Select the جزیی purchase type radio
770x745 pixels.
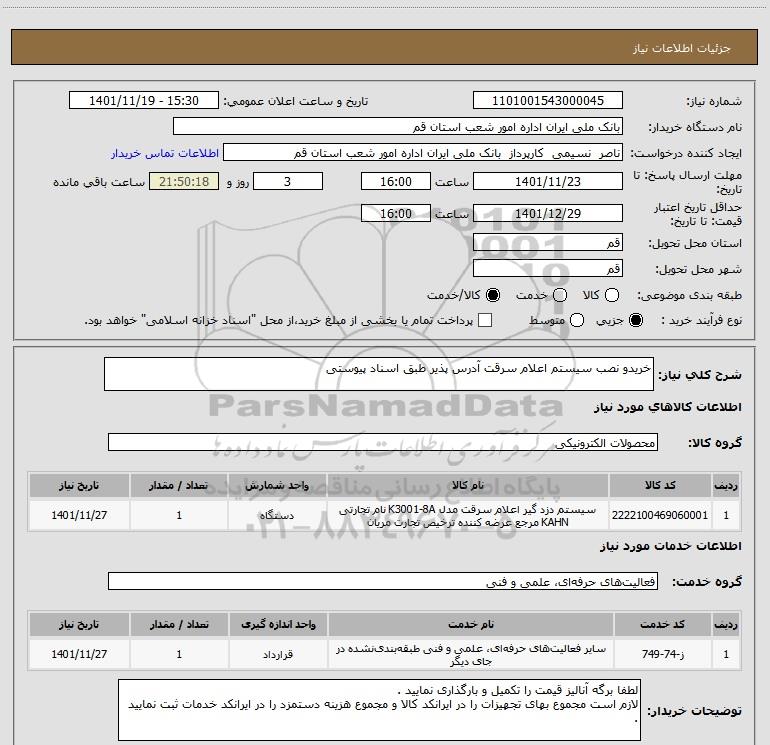coord(636,321)
